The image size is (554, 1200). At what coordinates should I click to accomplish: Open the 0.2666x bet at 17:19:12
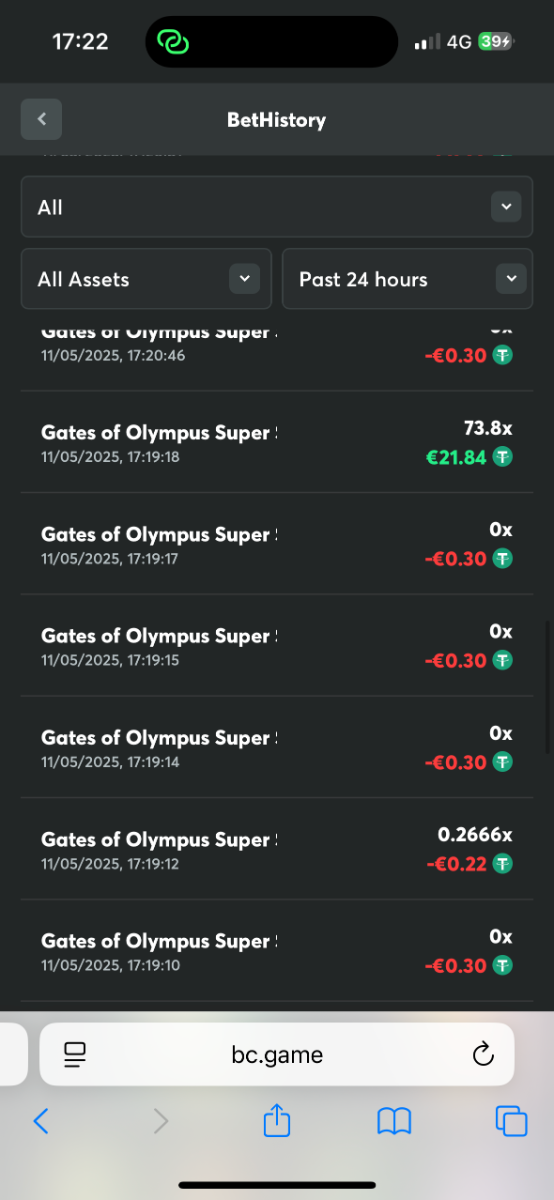coord(277,849)
